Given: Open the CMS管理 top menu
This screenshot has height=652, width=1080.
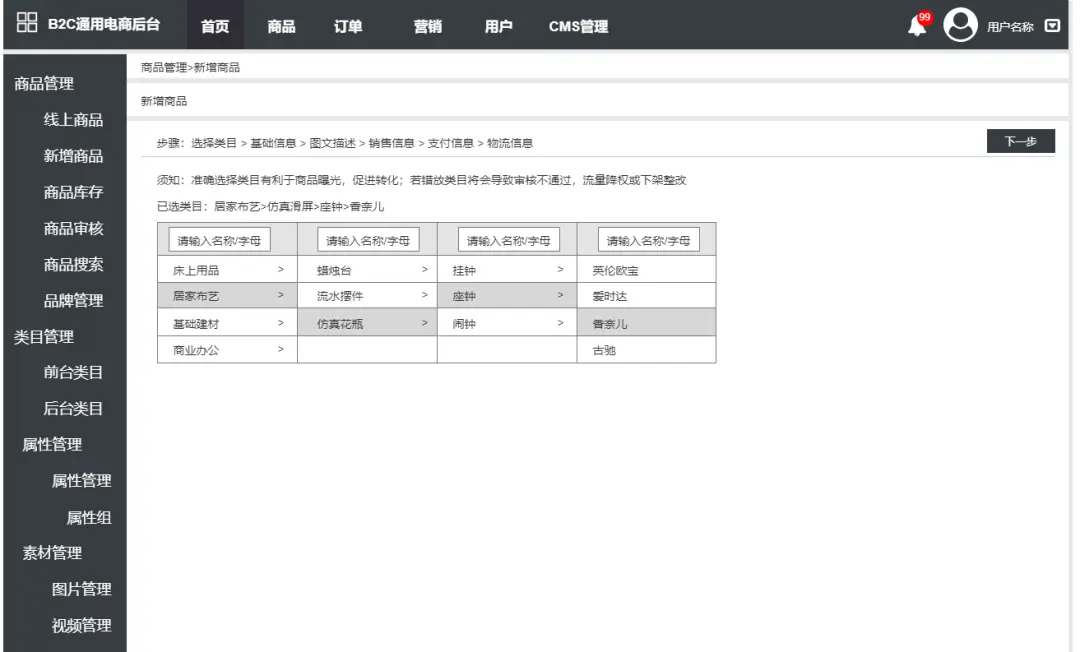Looking at the screenshot, I should pyautogui.click(x=579, y=26).
